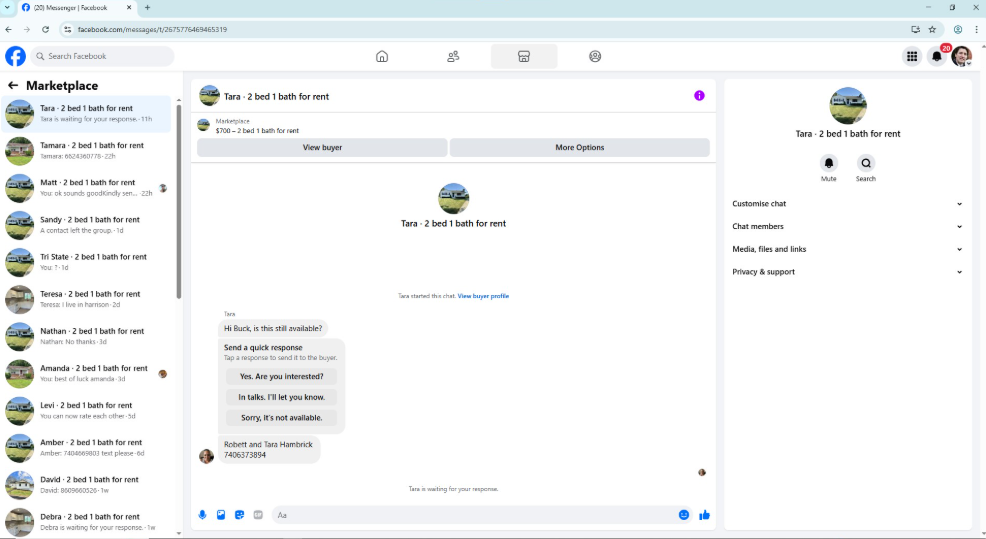The width and height of the screenshot is (986, 539).
Task: Open Nathan 2 bed 1 bath conversation
Action: point(86,336)
